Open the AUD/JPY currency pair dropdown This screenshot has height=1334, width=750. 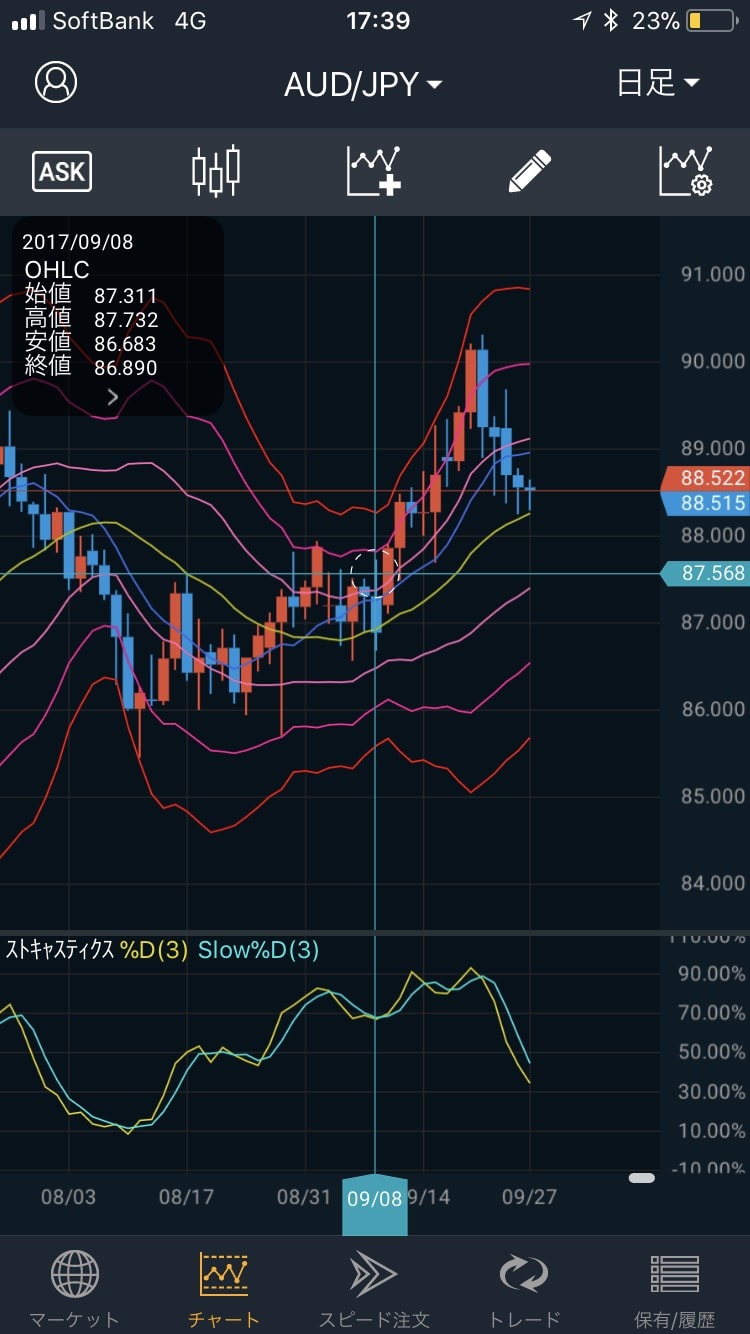363,84
